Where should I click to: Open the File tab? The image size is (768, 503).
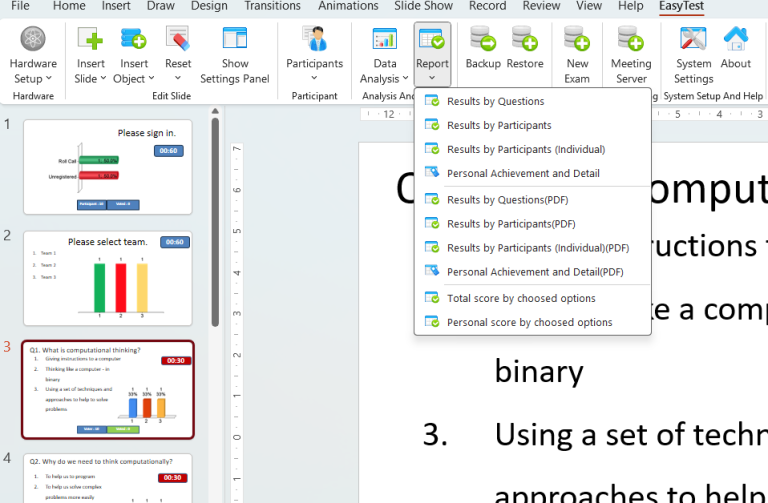coord(20,6)
